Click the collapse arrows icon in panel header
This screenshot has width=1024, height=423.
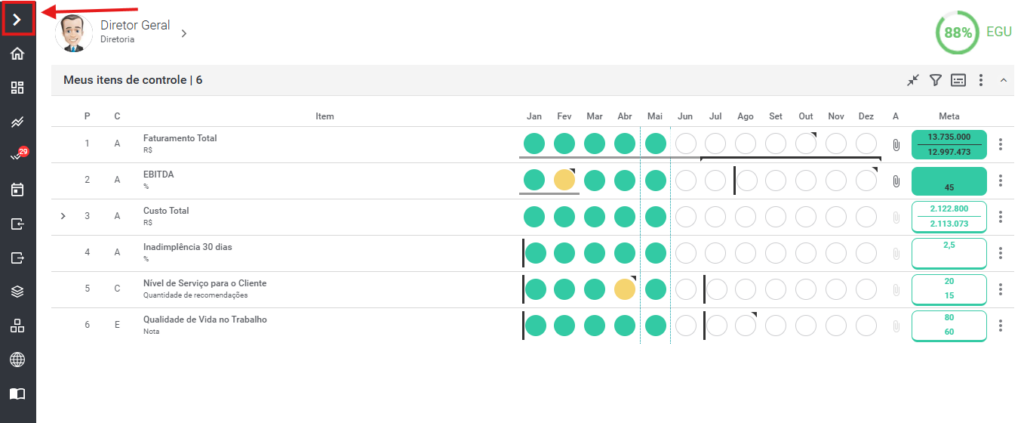click(x=913, y=80)
